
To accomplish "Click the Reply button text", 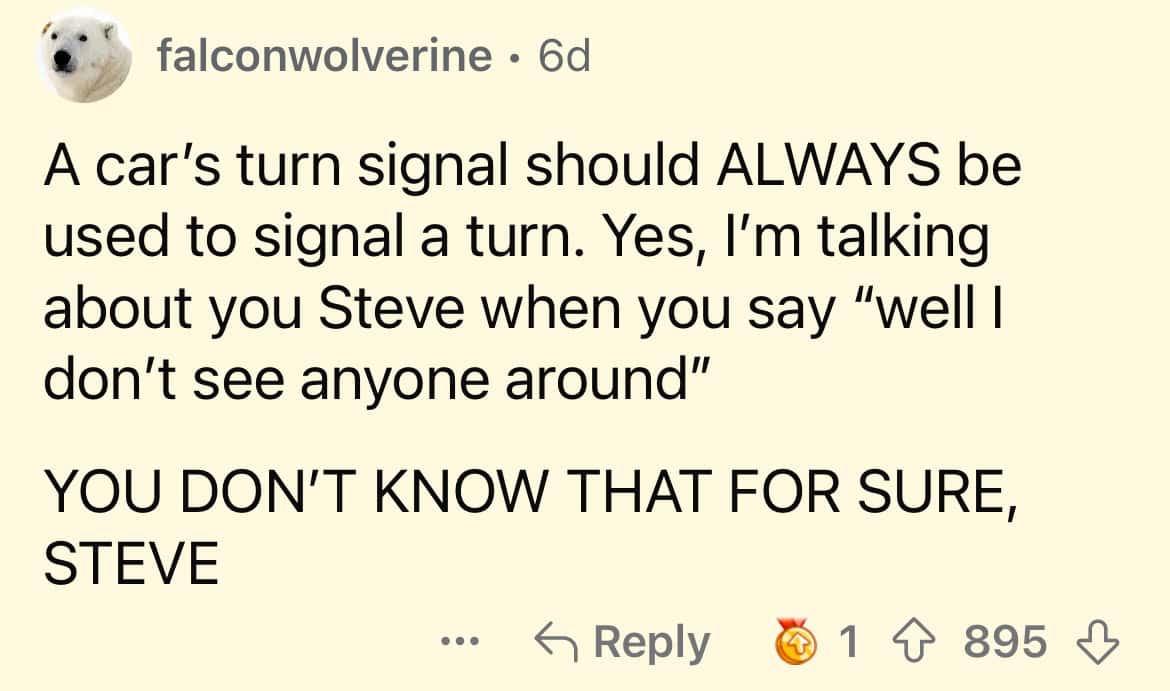I will pos(652,641).
